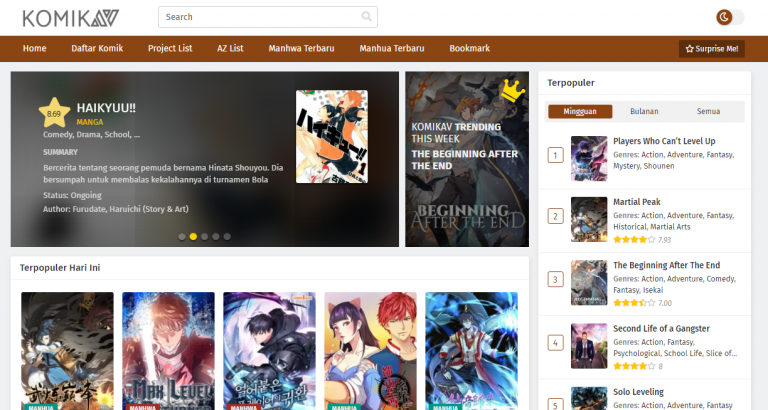Open Manhwa Terbaru page
Viewport: 768px width, 410px height.
pyautogui.click(x=301, y=48)
